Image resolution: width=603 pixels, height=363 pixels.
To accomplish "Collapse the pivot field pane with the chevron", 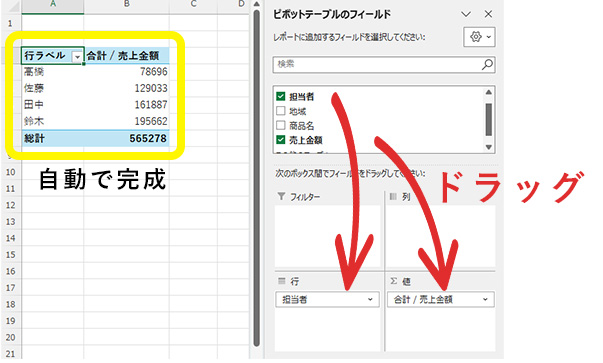I will tap(466, 14).
